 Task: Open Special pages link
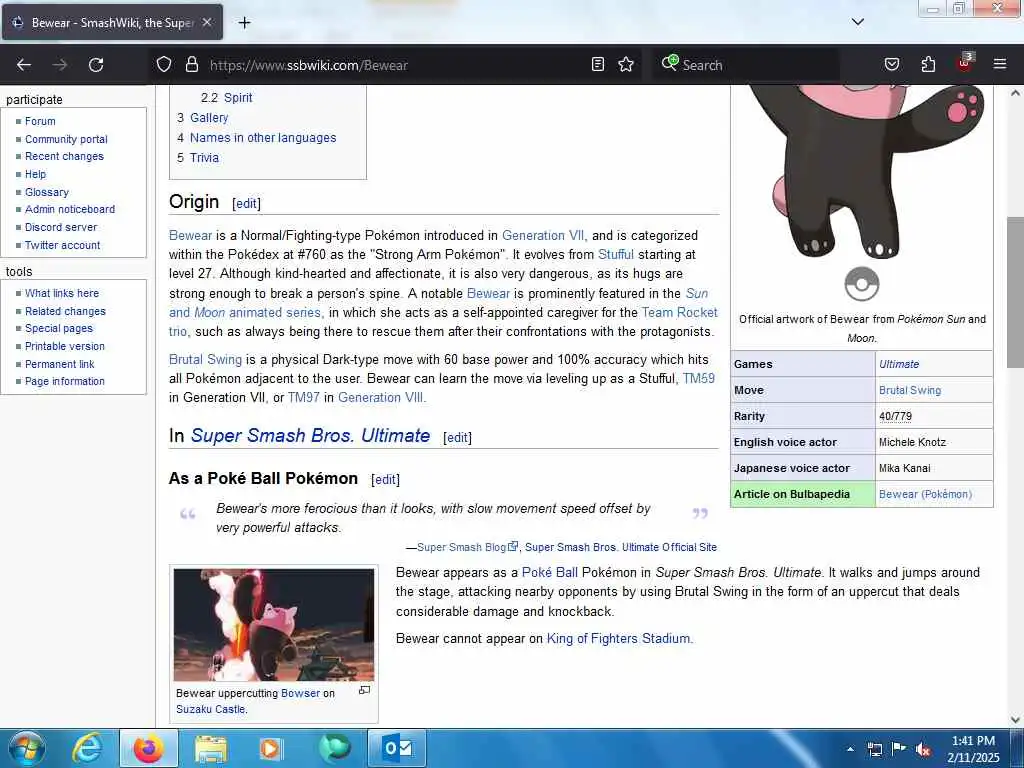(59, 328)
